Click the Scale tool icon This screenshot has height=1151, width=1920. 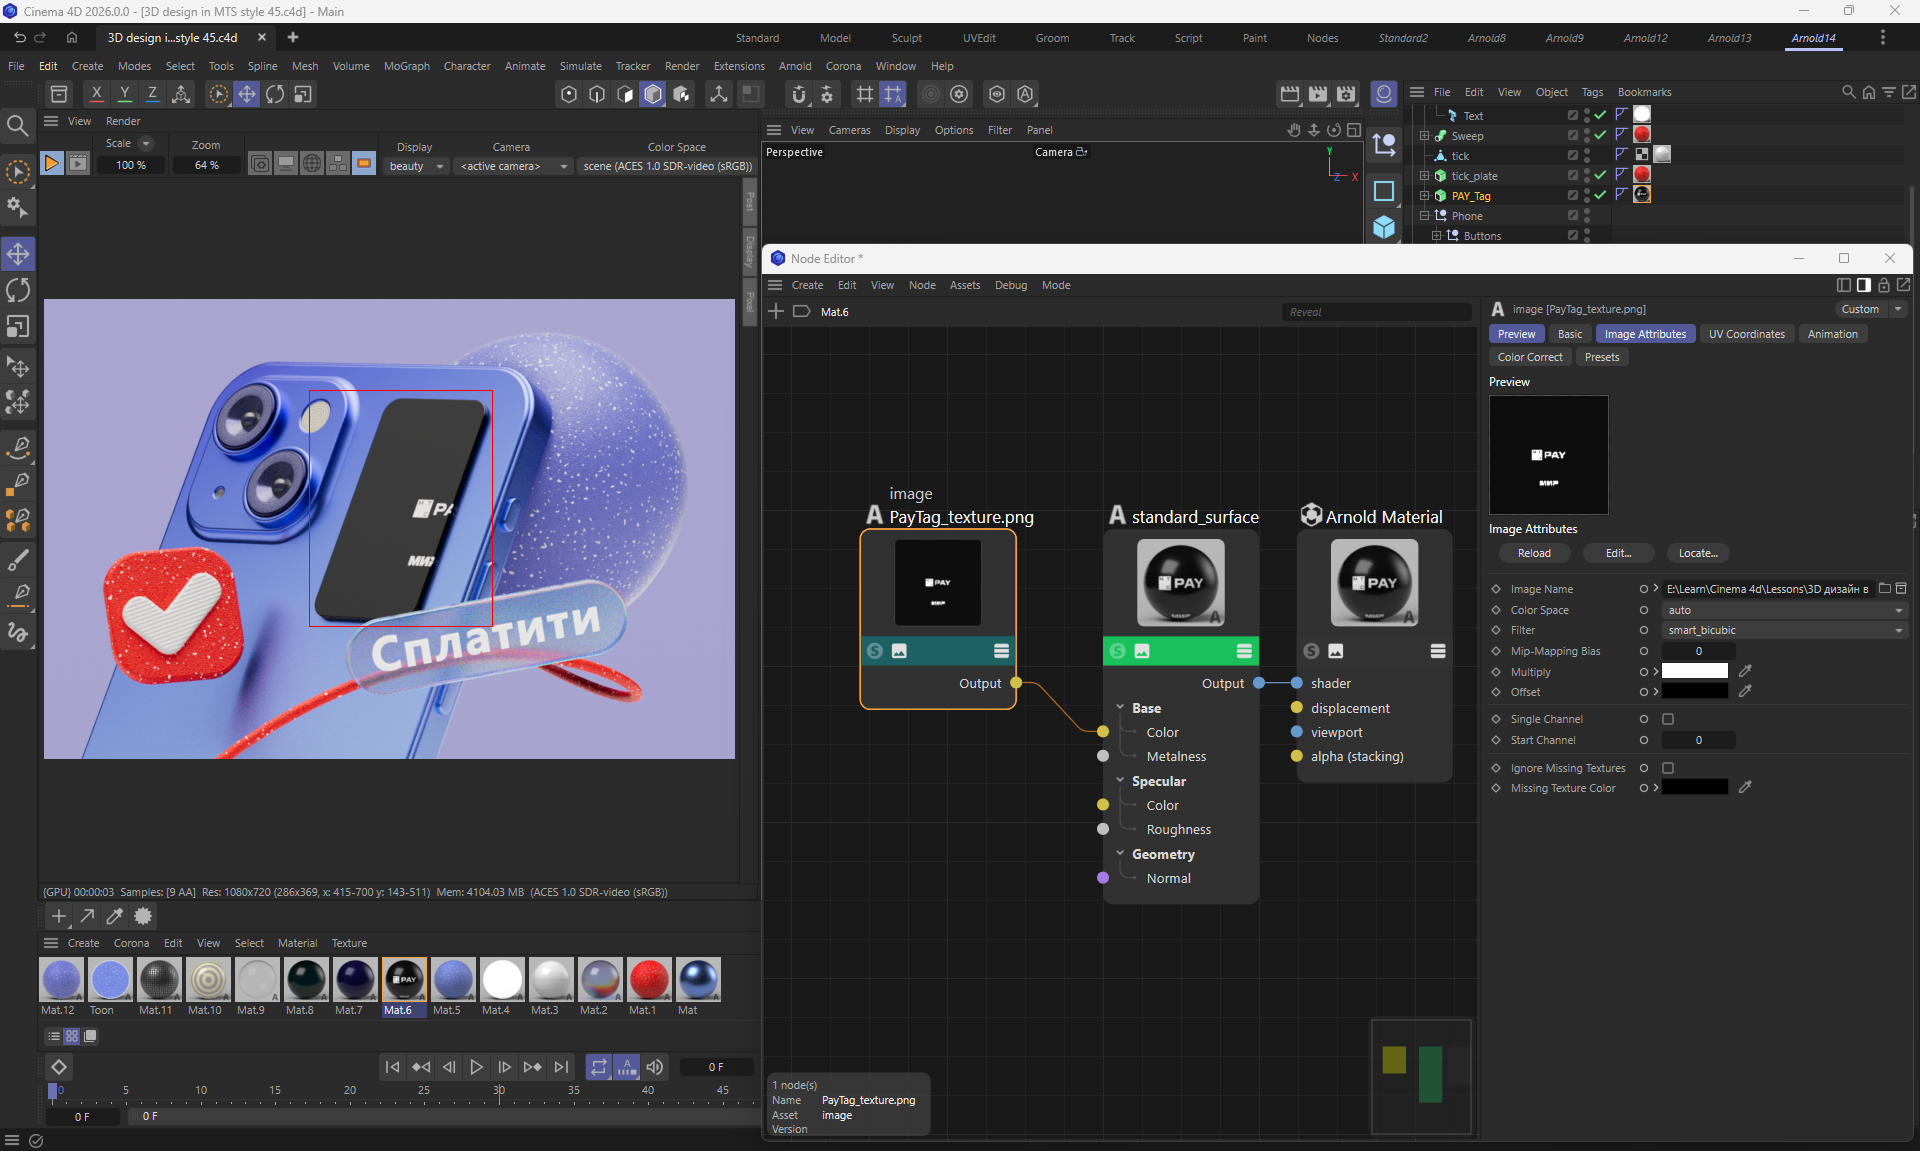[x=18, y=327]
